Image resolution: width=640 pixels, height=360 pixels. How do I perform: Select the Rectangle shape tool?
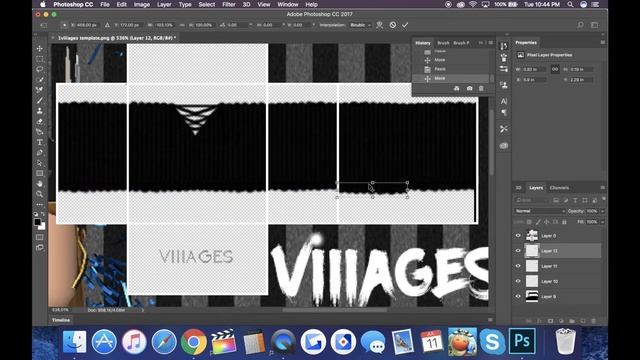40,173
